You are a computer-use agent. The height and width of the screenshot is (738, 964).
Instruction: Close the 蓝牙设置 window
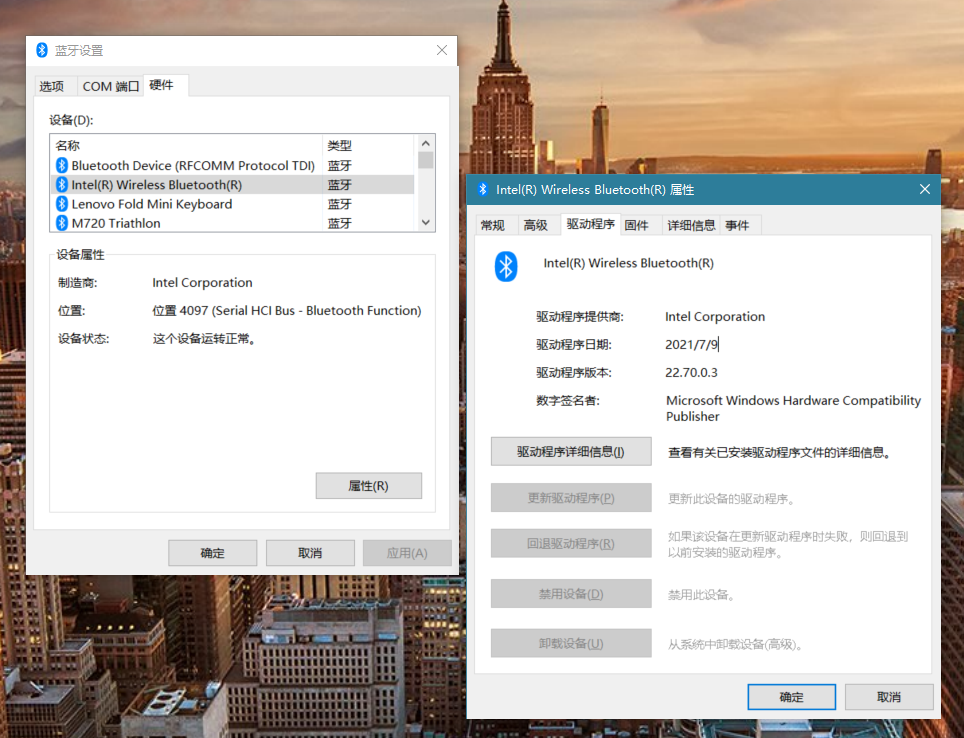(x=441, y=50)
